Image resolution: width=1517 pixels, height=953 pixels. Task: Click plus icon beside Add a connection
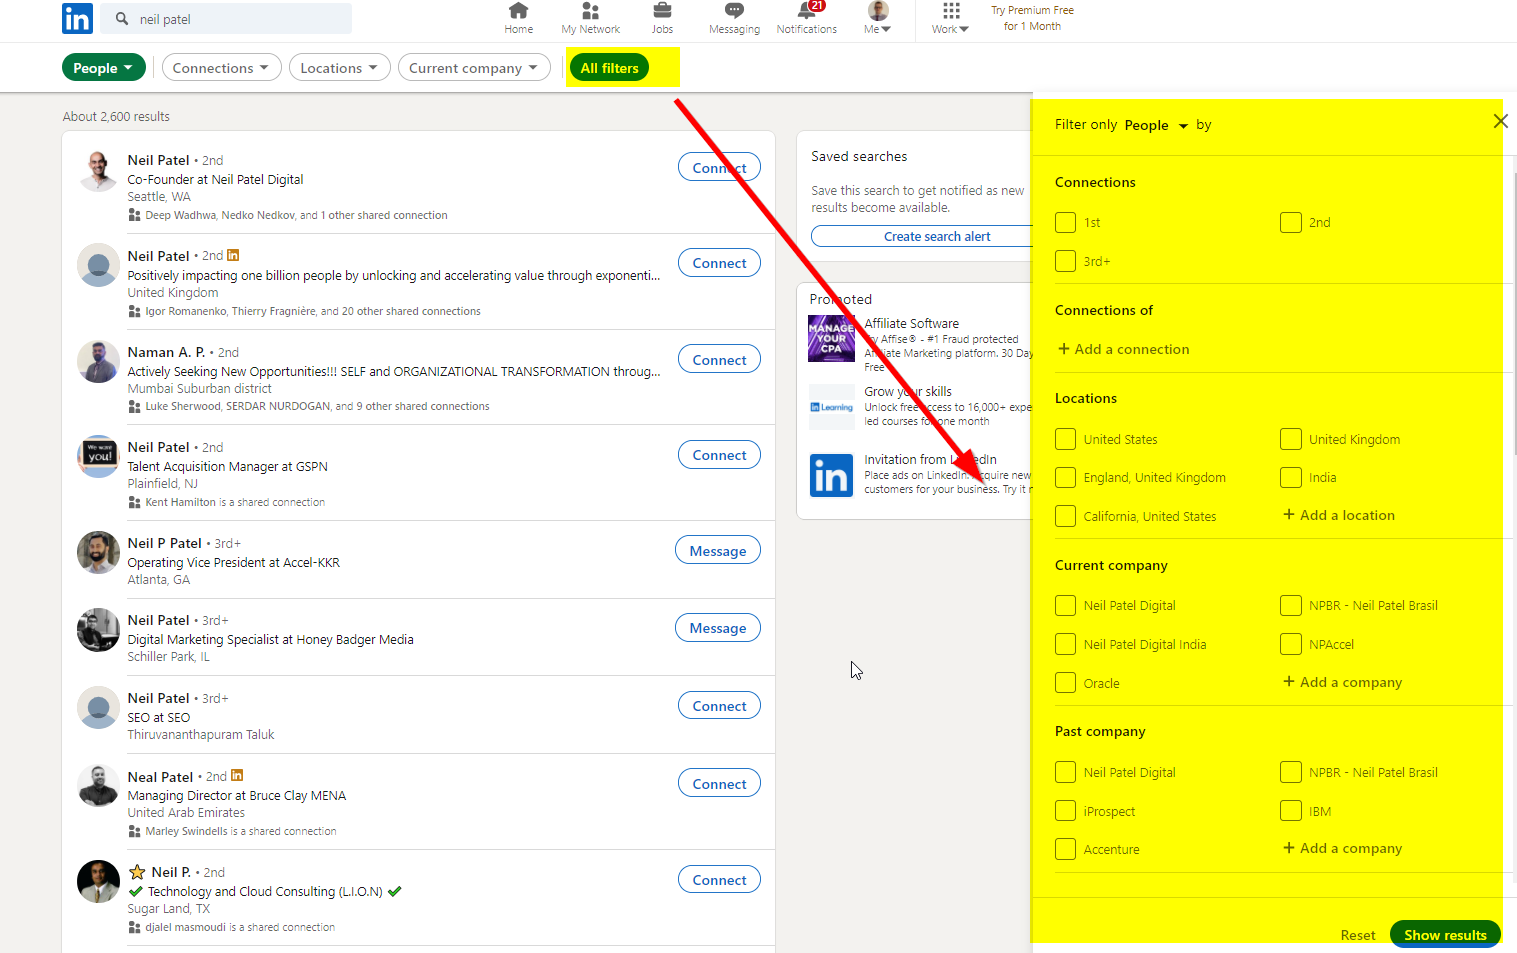(x=1063, y=349)
